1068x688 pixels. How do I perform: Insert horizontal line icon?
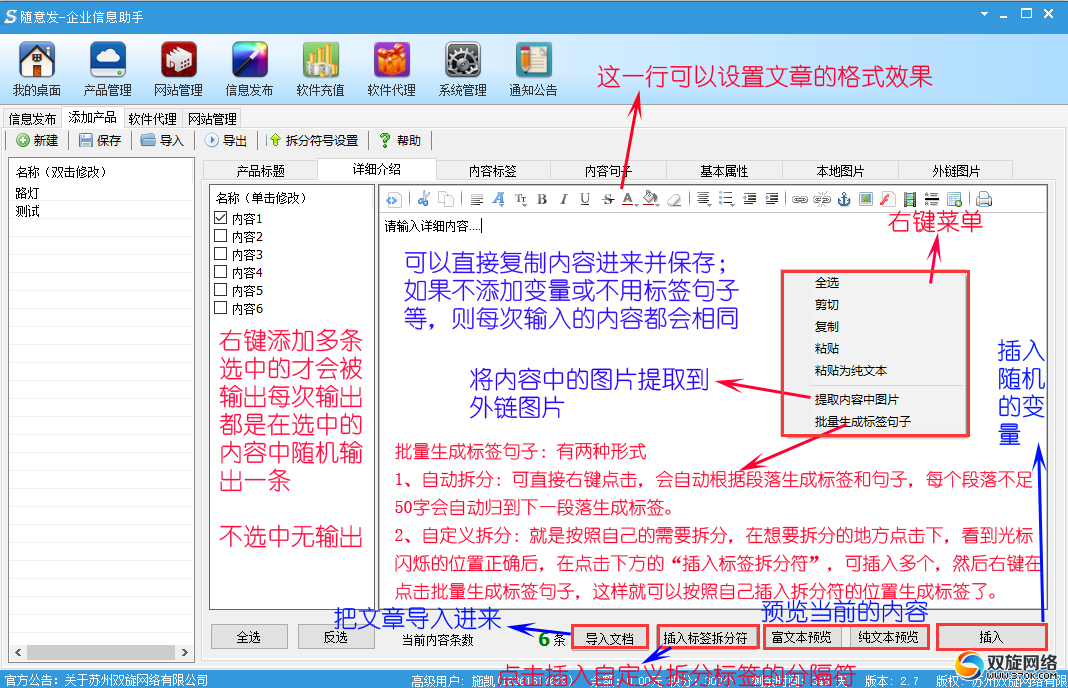[931, 199]
